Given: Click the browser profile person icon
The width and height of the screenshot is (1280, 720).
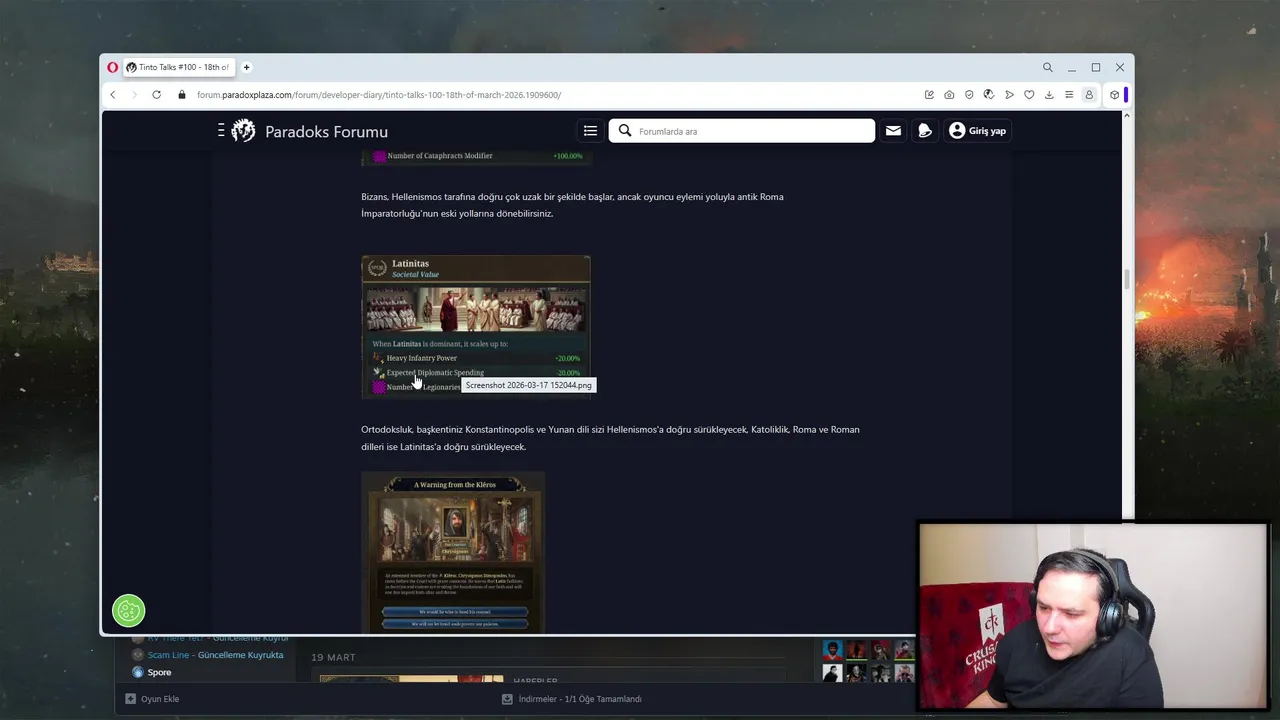Looking at the screenshot, I should pos(1089,95).
